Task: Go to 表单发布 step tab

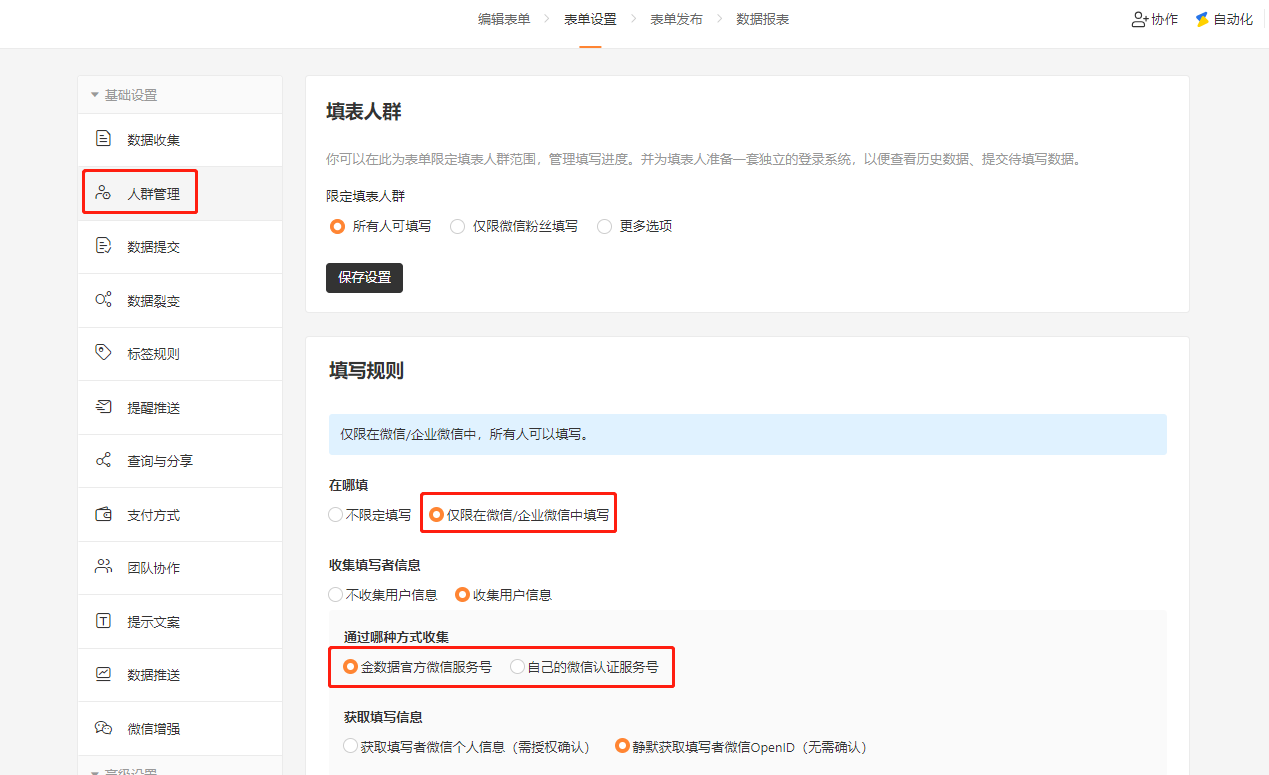Action: pos(676,19)
